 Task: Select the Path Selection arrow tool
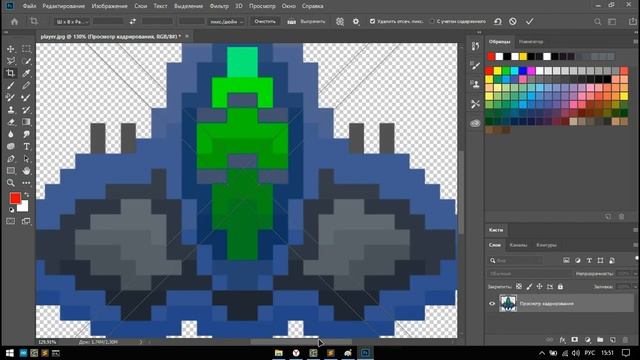[26, 159]
